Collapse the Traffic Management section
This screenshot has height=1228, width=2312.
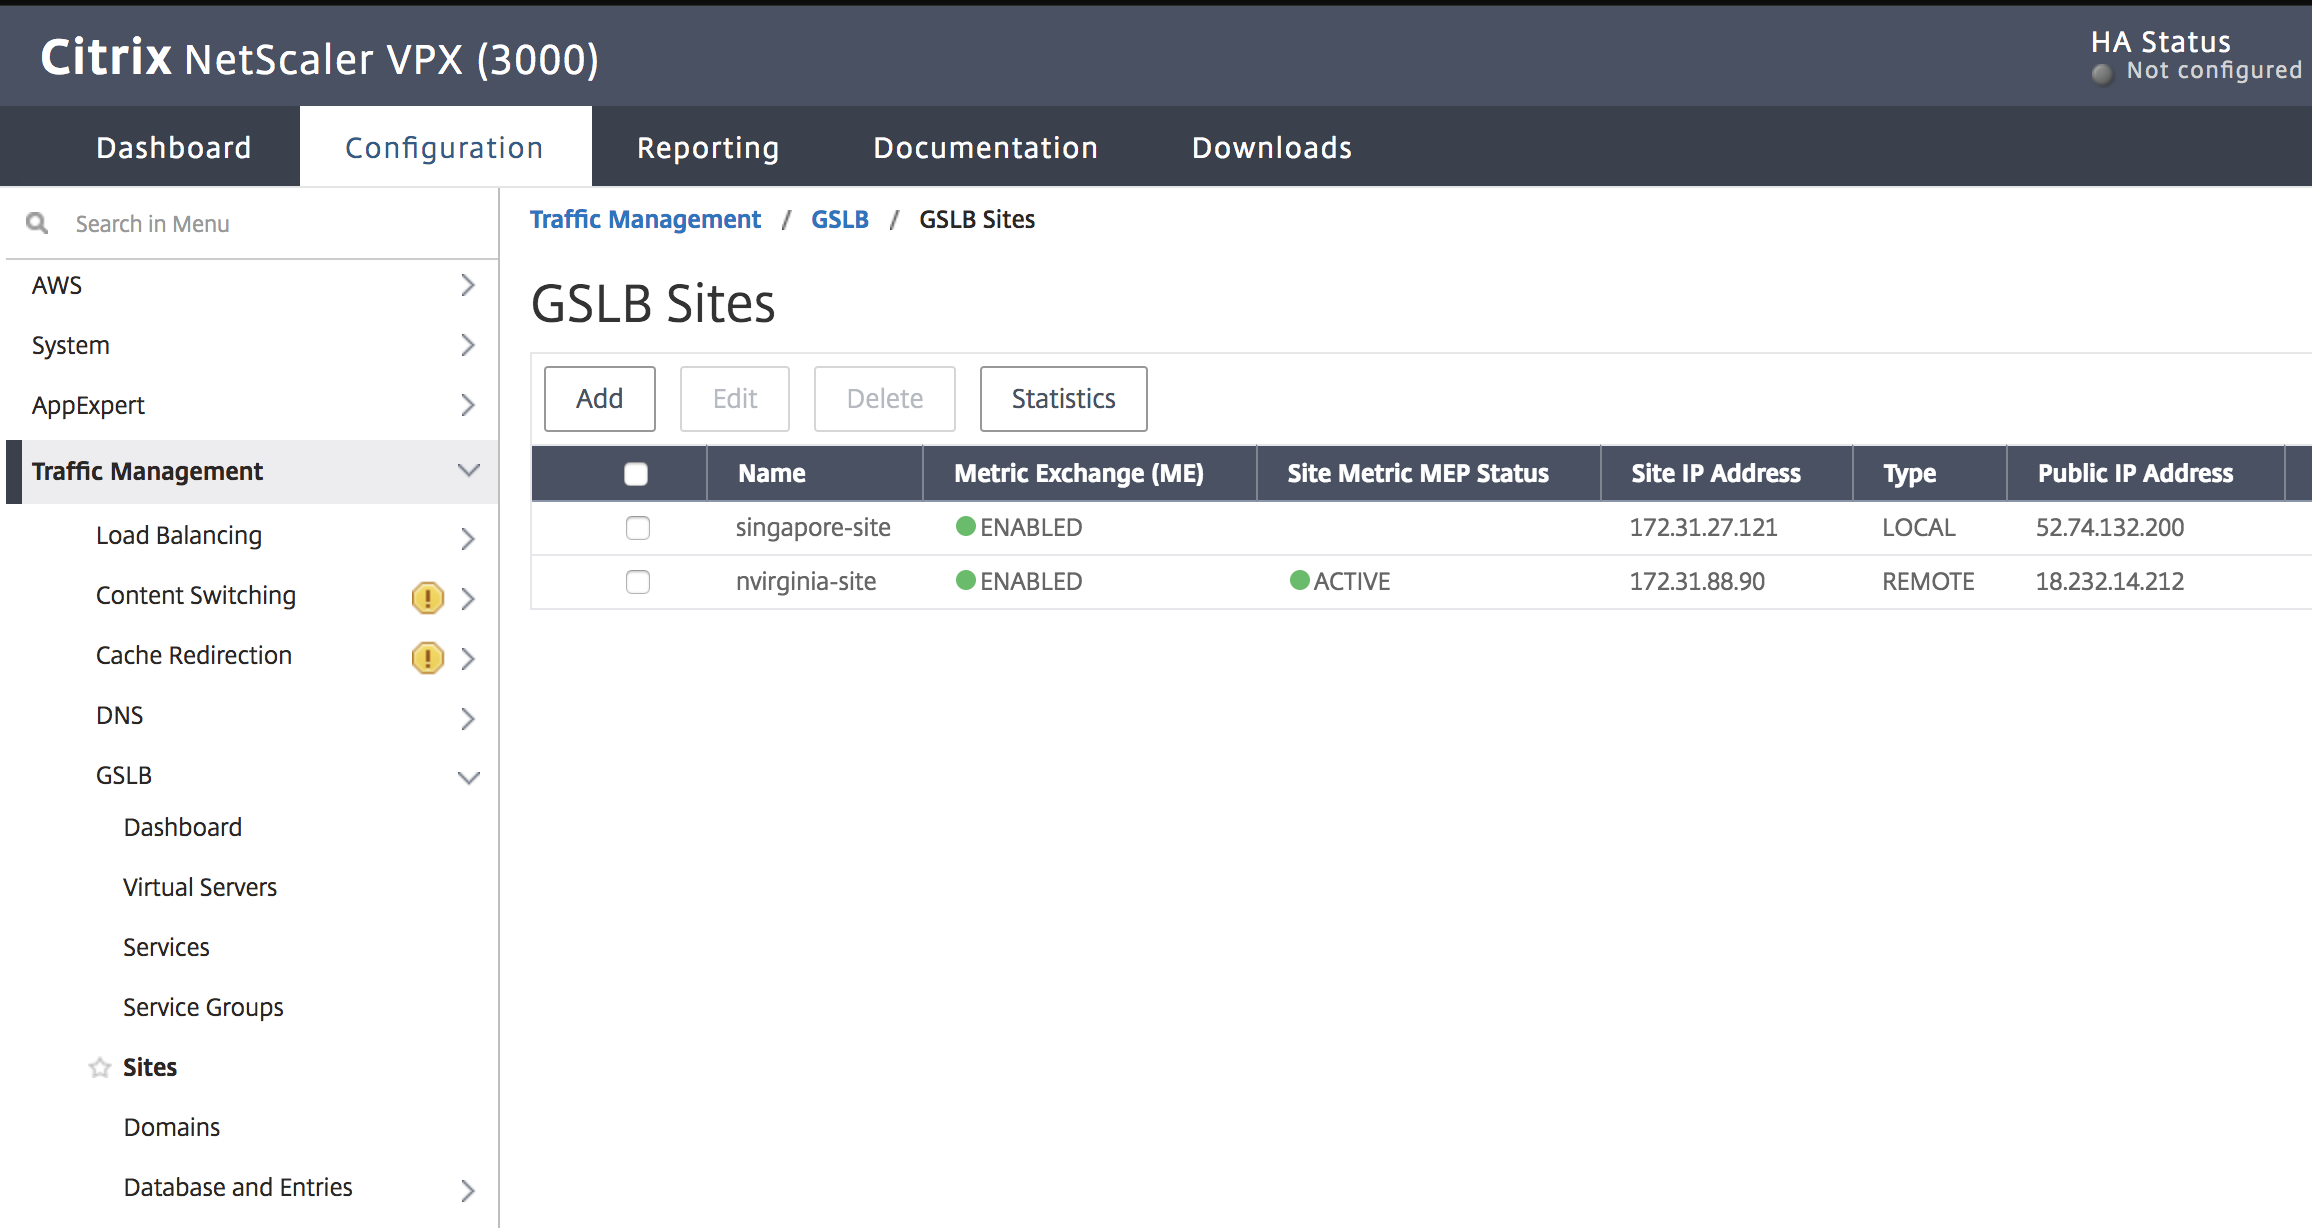[x=468, y=470]
